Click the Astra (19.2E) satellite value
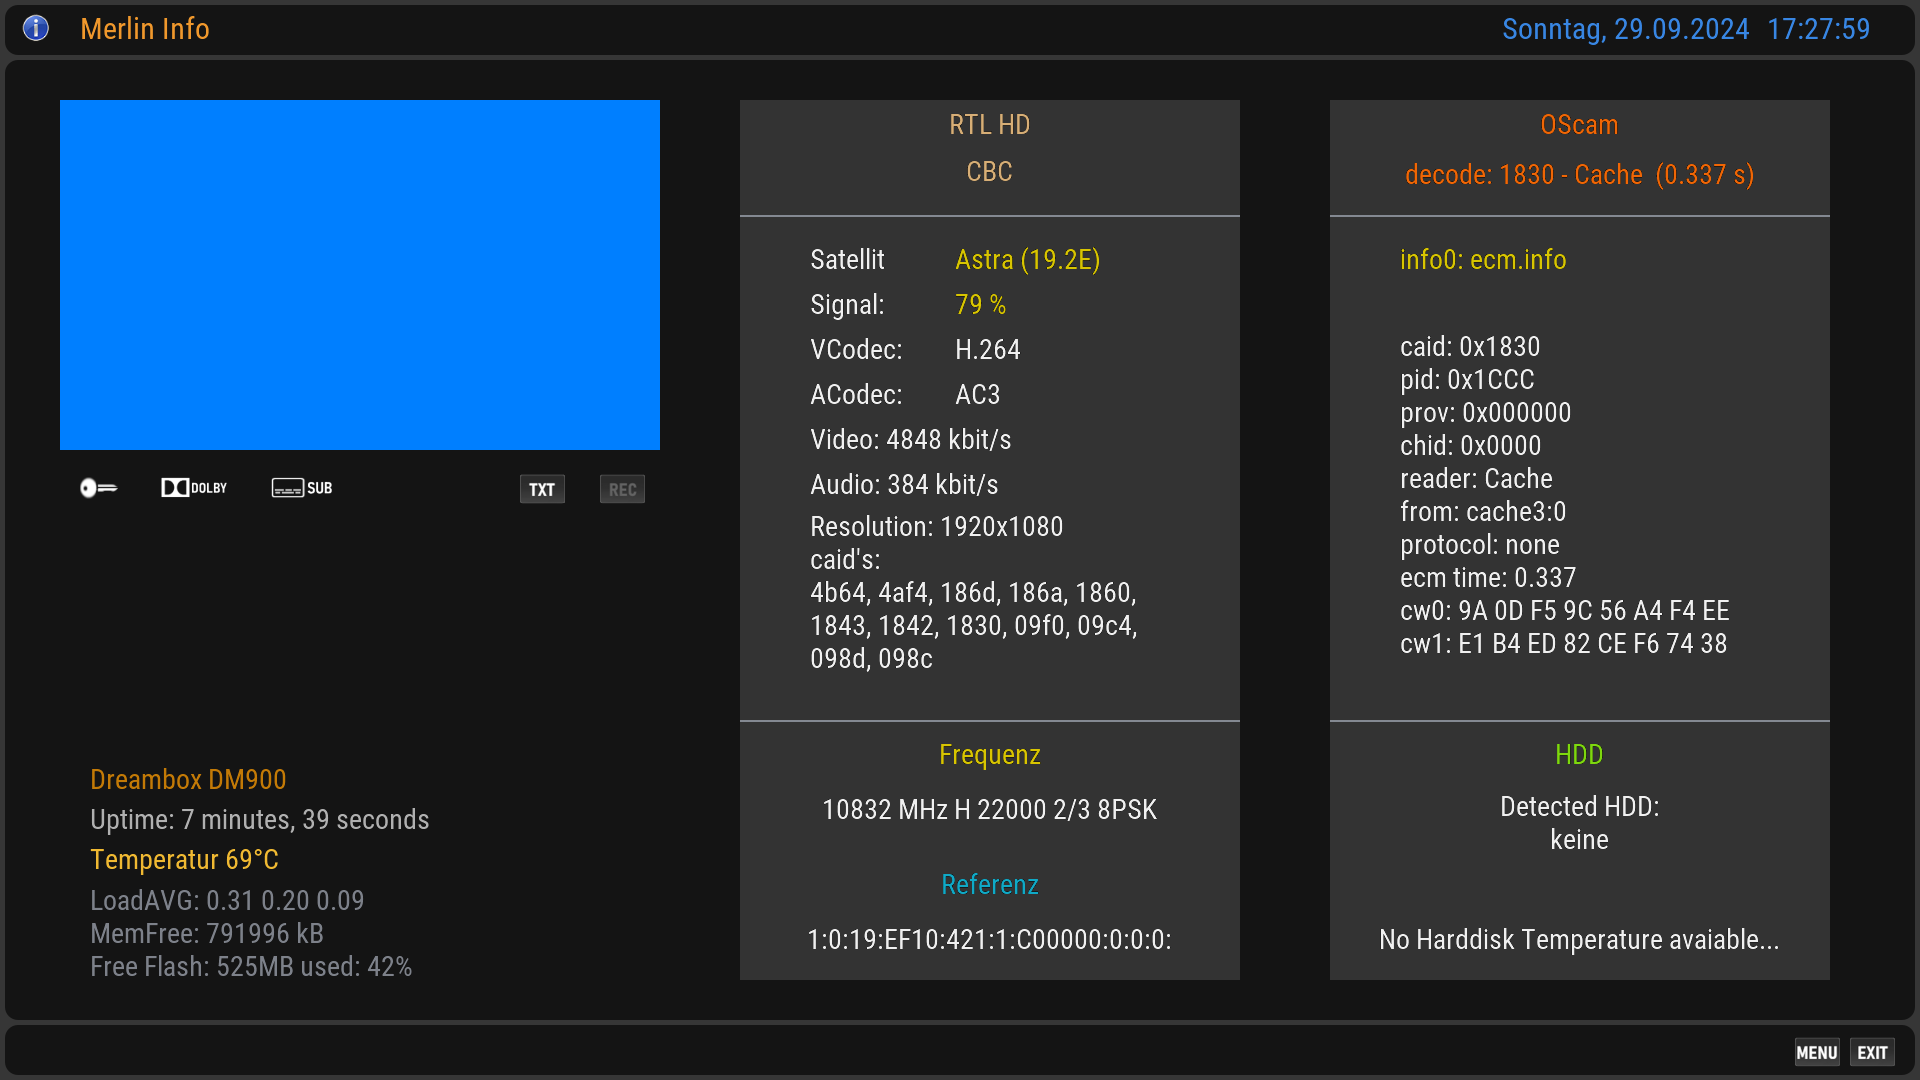The width and height of the screenshot is (1920, 1080). click(1027, 260)
